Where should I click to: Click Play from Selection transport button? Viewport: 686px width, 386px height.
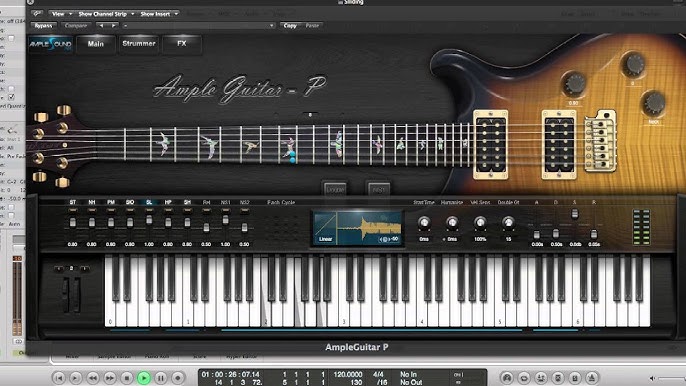tap(76, 378)
